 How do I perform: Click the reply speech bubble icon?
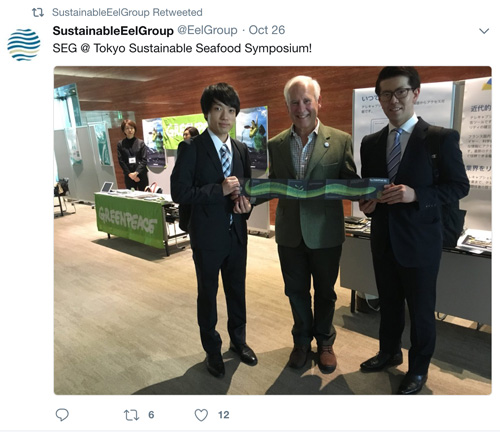click(x=62, y=415)
